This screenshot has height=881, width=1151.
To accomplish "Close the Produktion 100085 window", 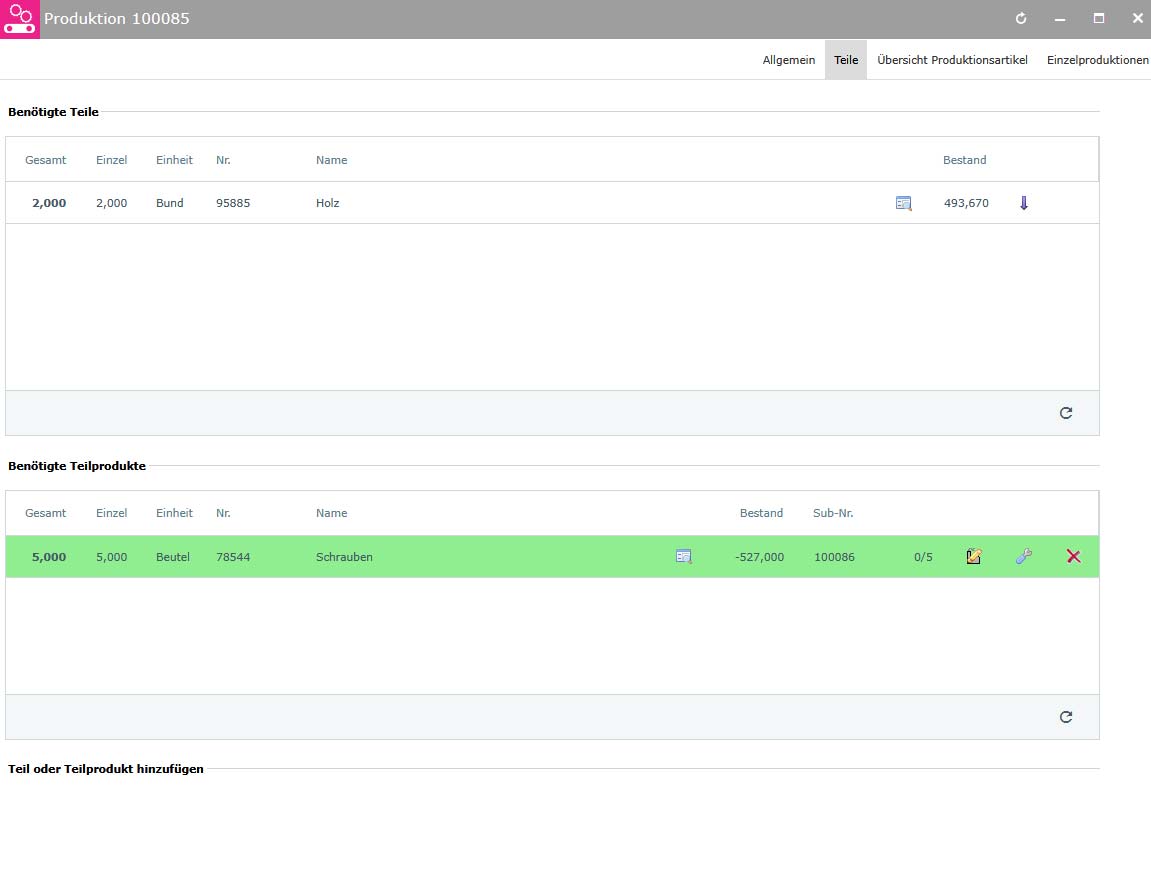I will [x=1137, y=18].
